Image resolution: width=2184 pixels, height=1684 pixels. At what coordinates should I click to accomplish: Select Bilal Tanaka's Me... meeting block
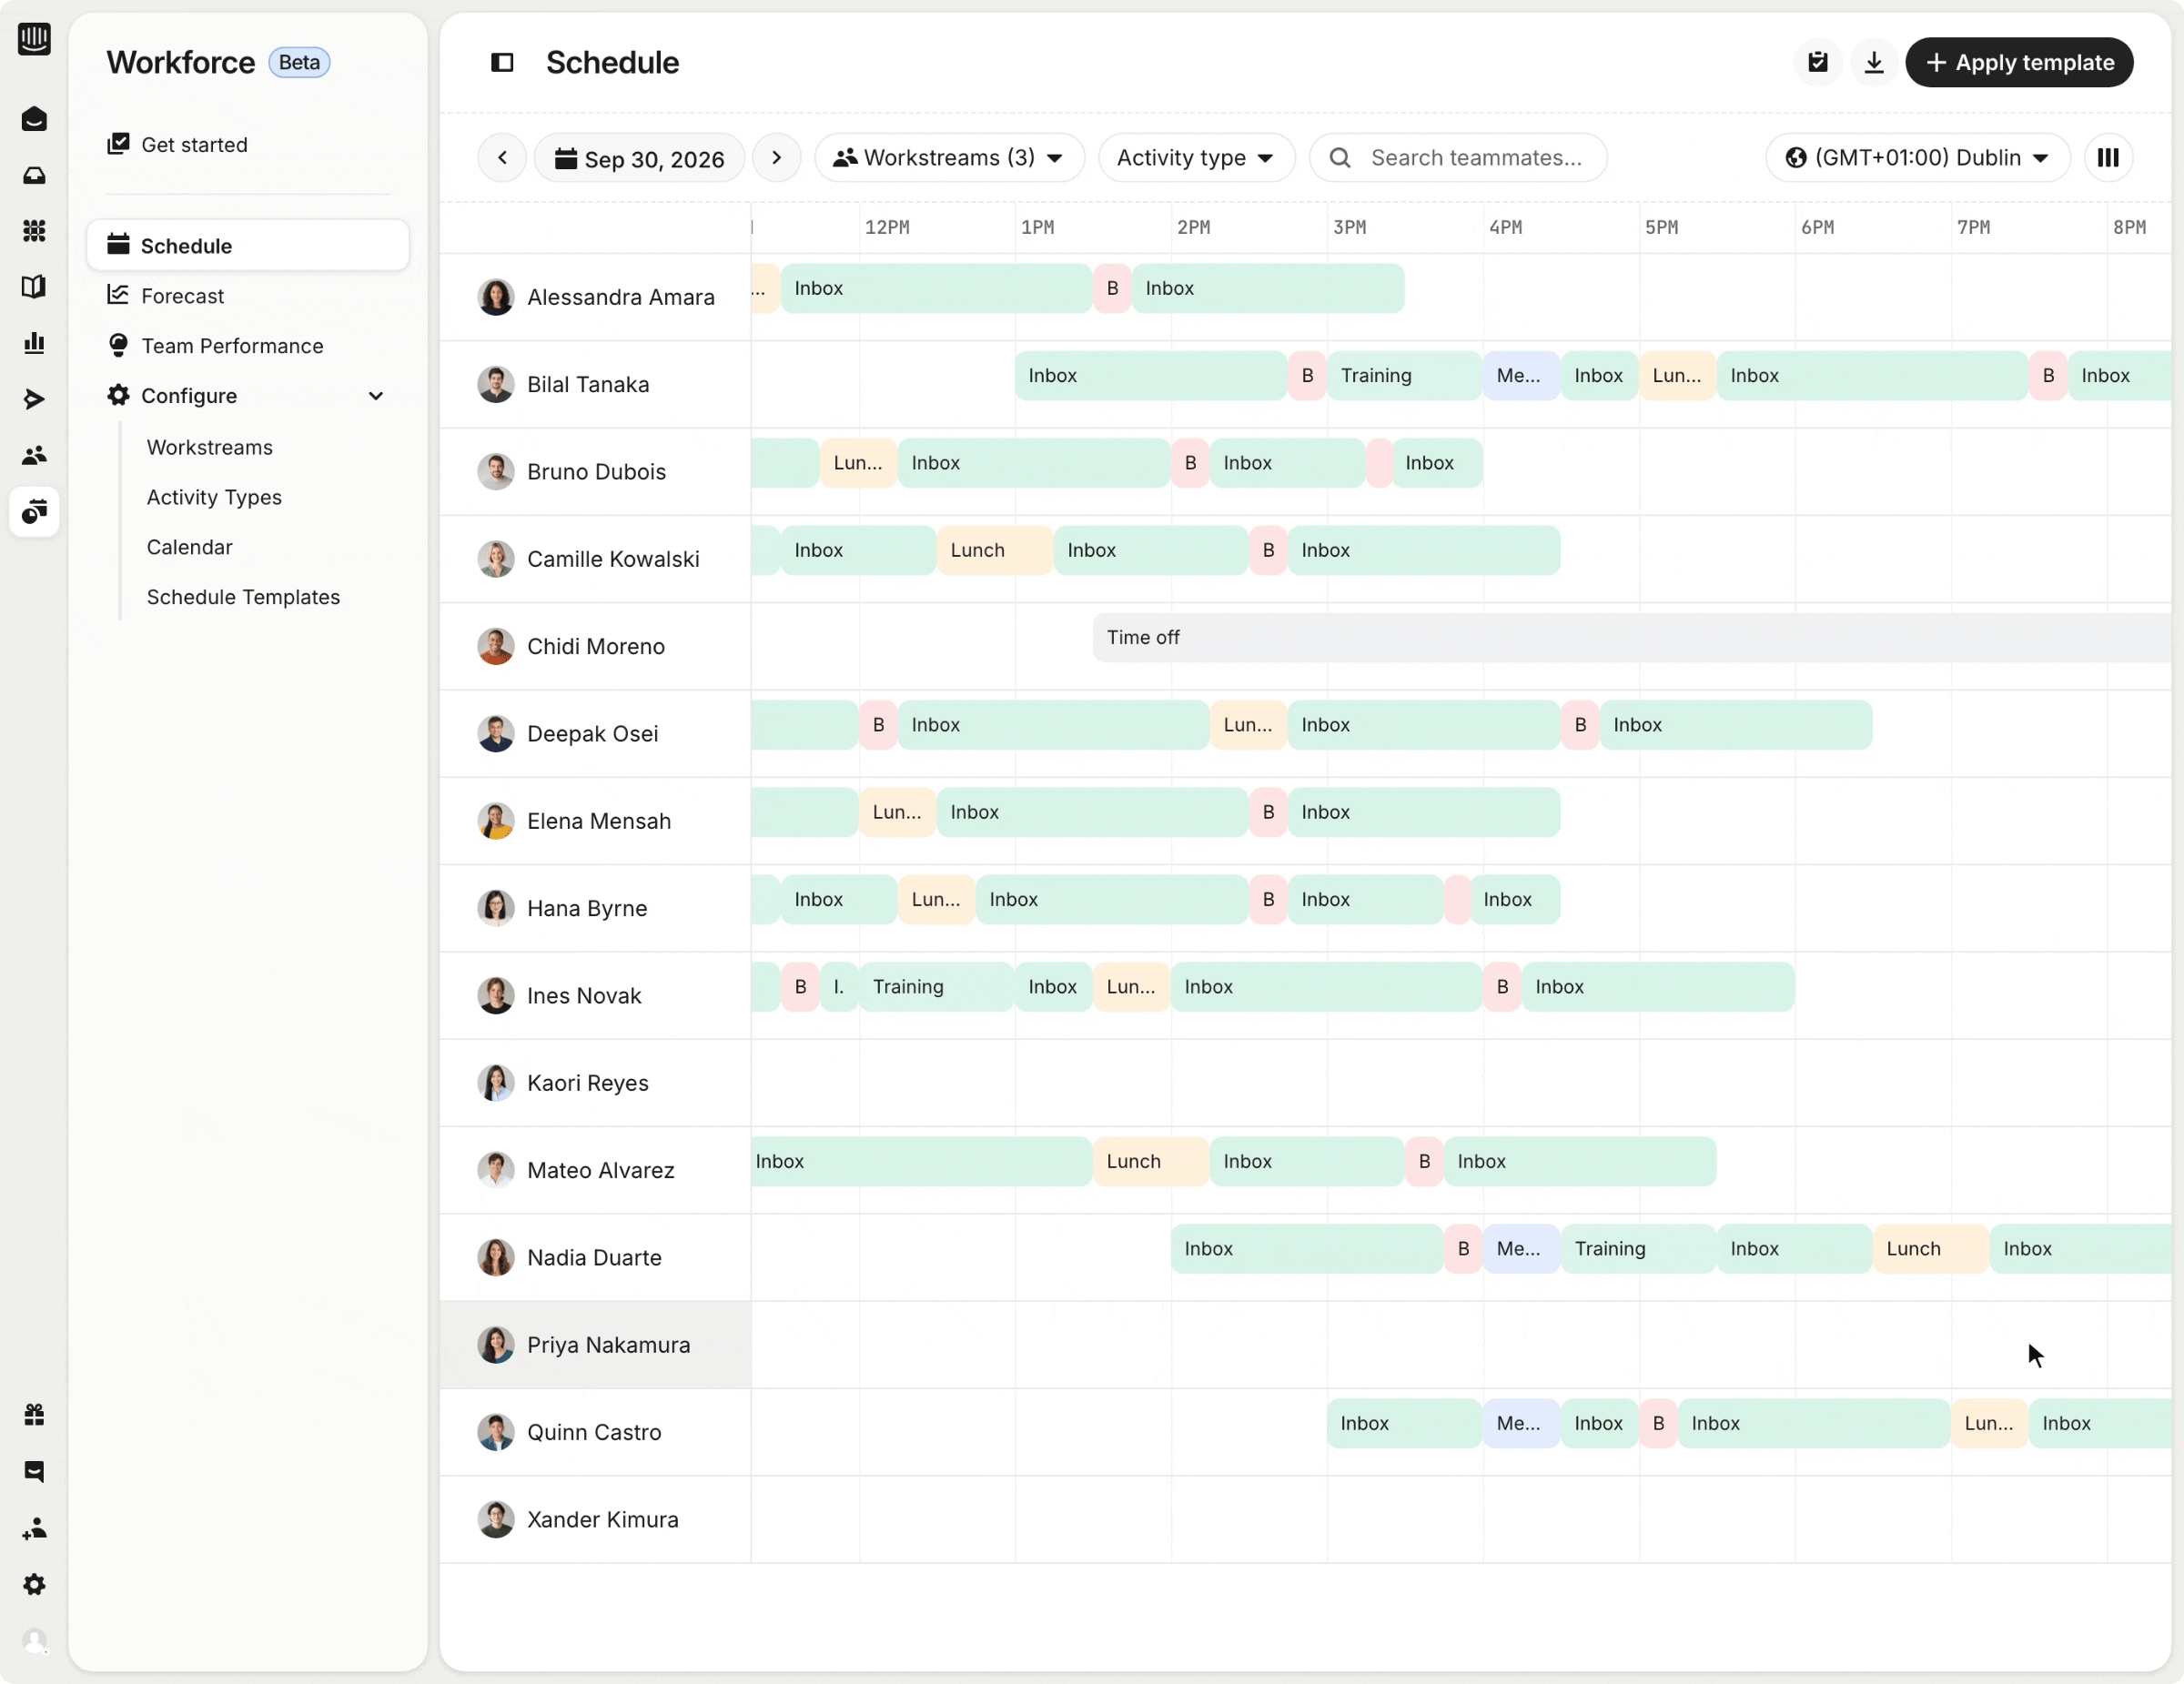pos(1521,376)
